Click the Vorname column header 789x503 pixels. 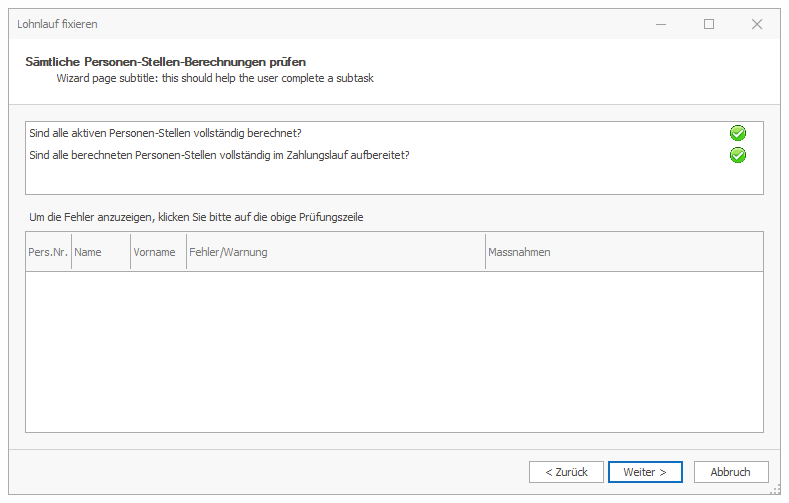point(157,252)
